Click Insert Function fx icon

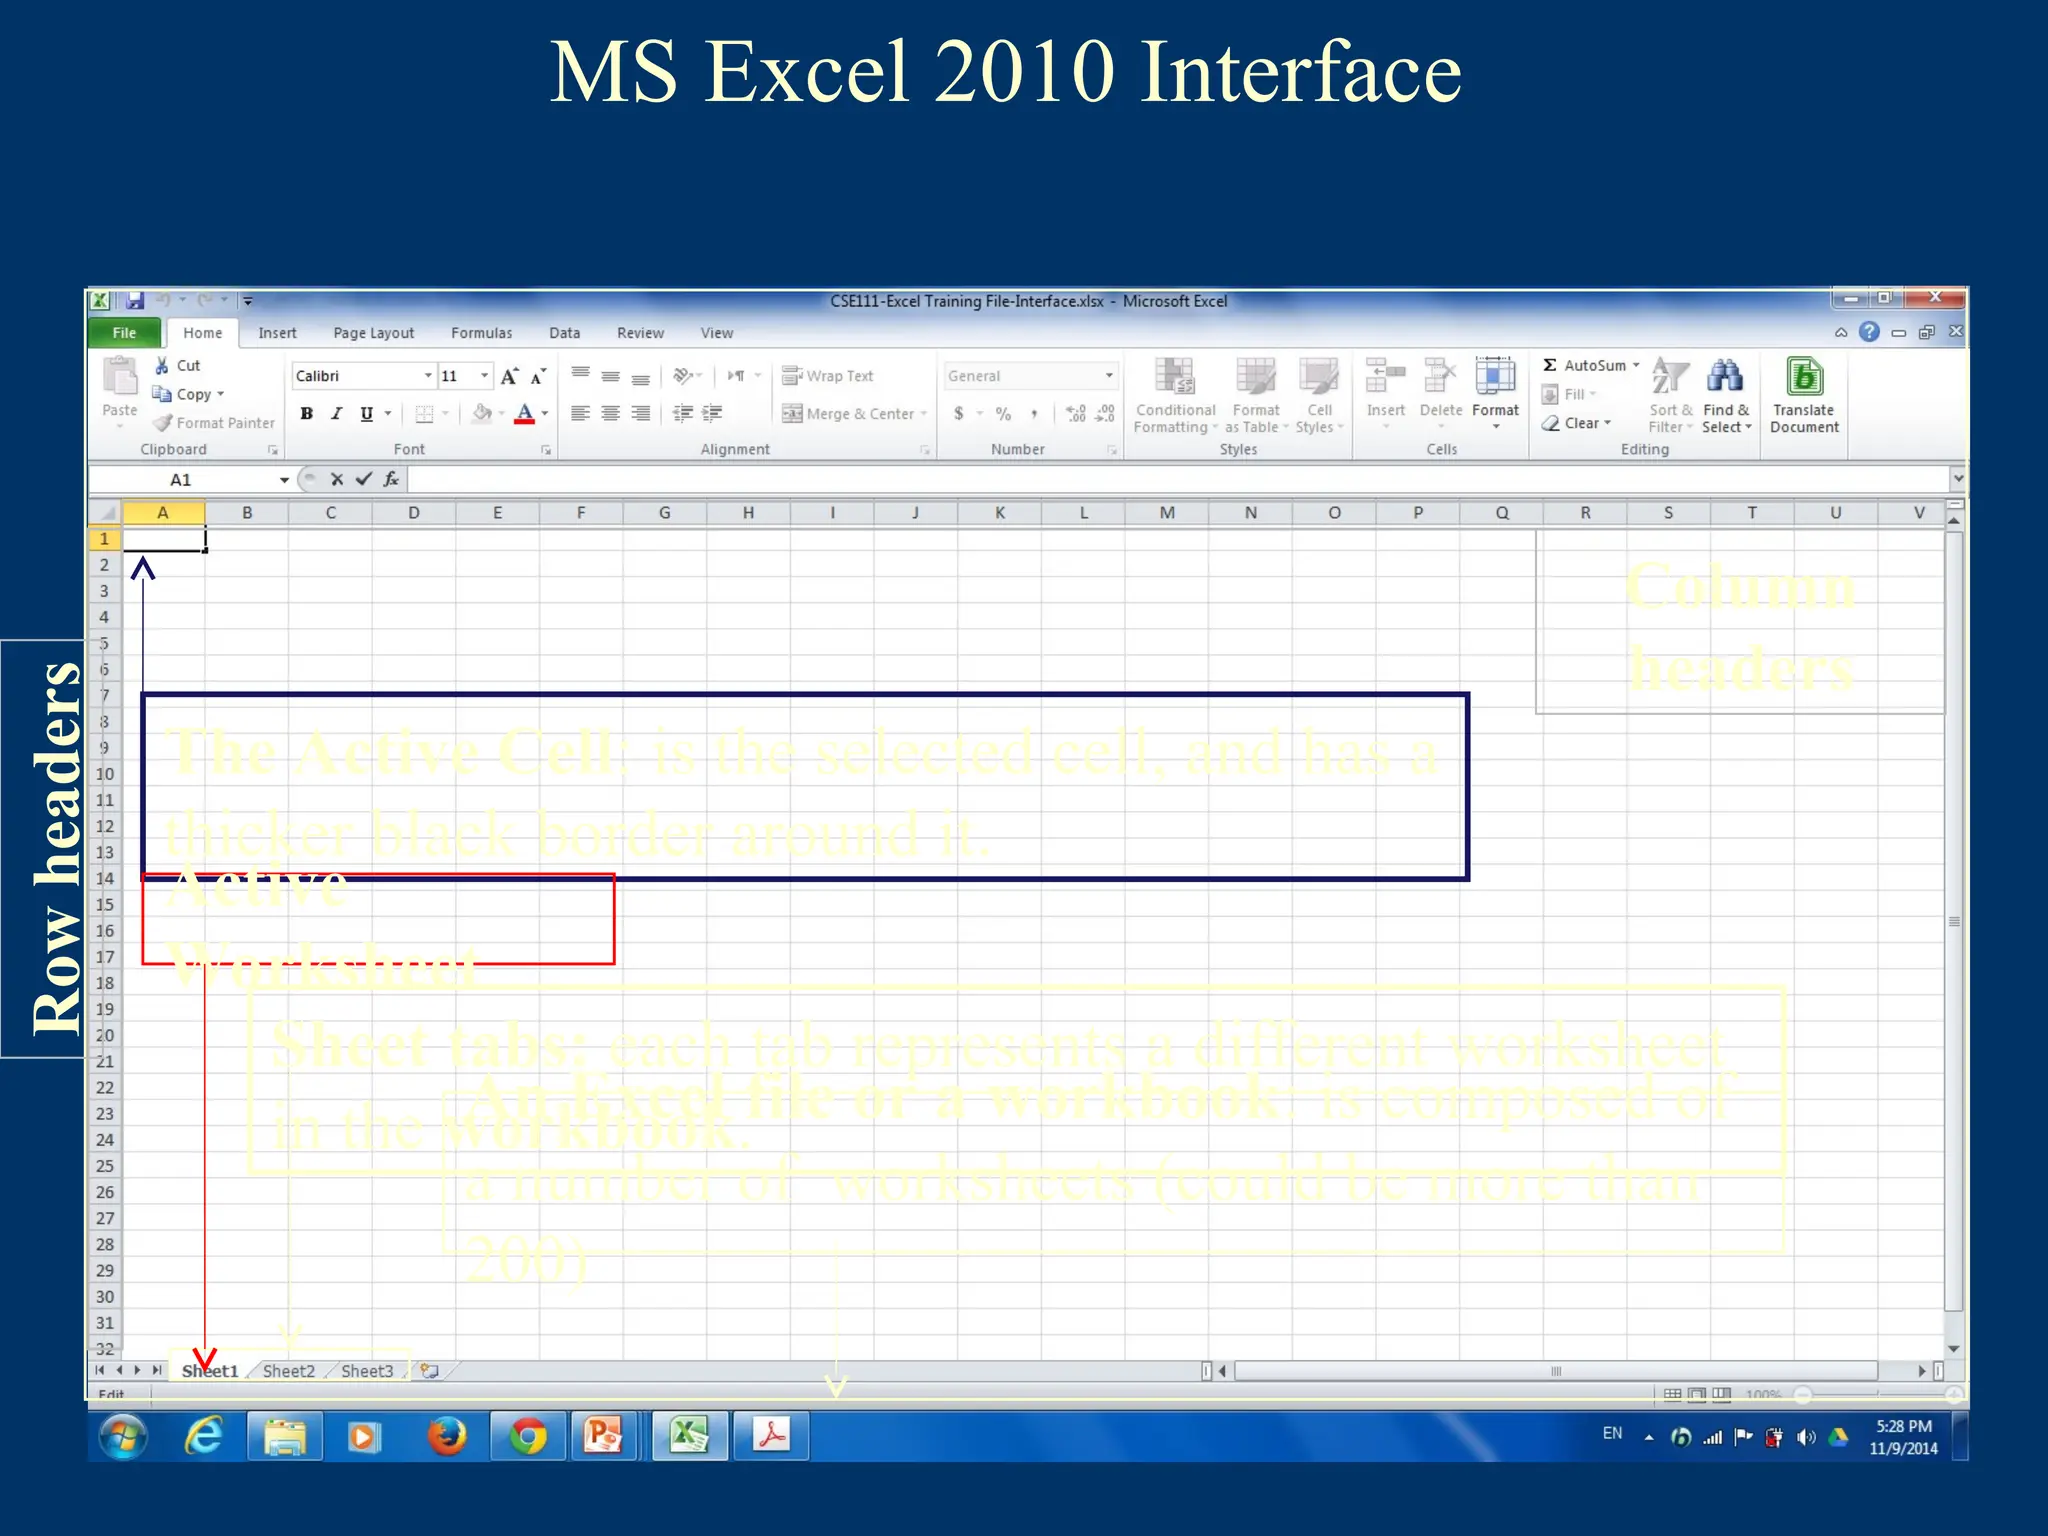pyautogui.click(x=391, y=479)
